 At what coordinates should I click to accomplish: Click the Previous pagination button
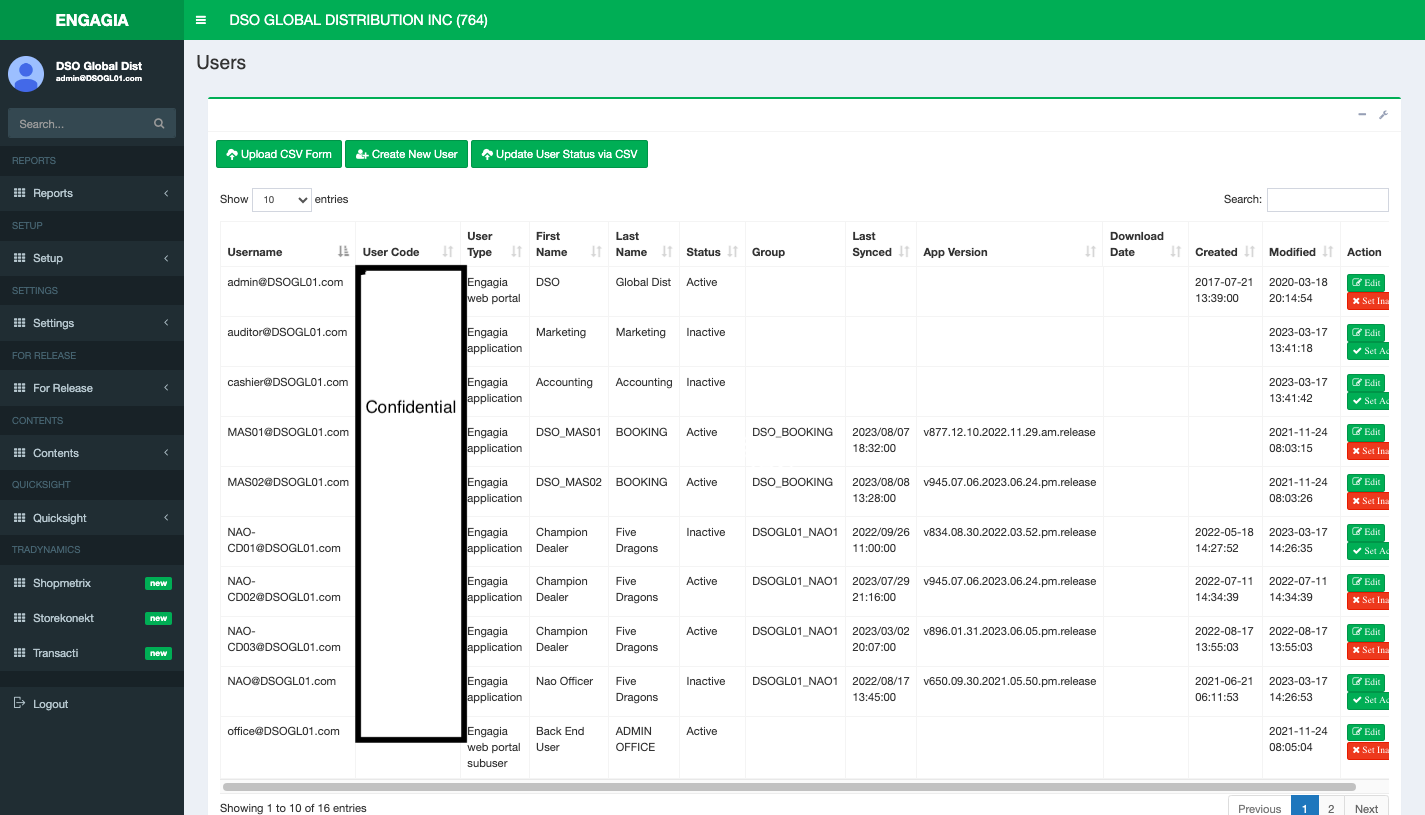1259,808
